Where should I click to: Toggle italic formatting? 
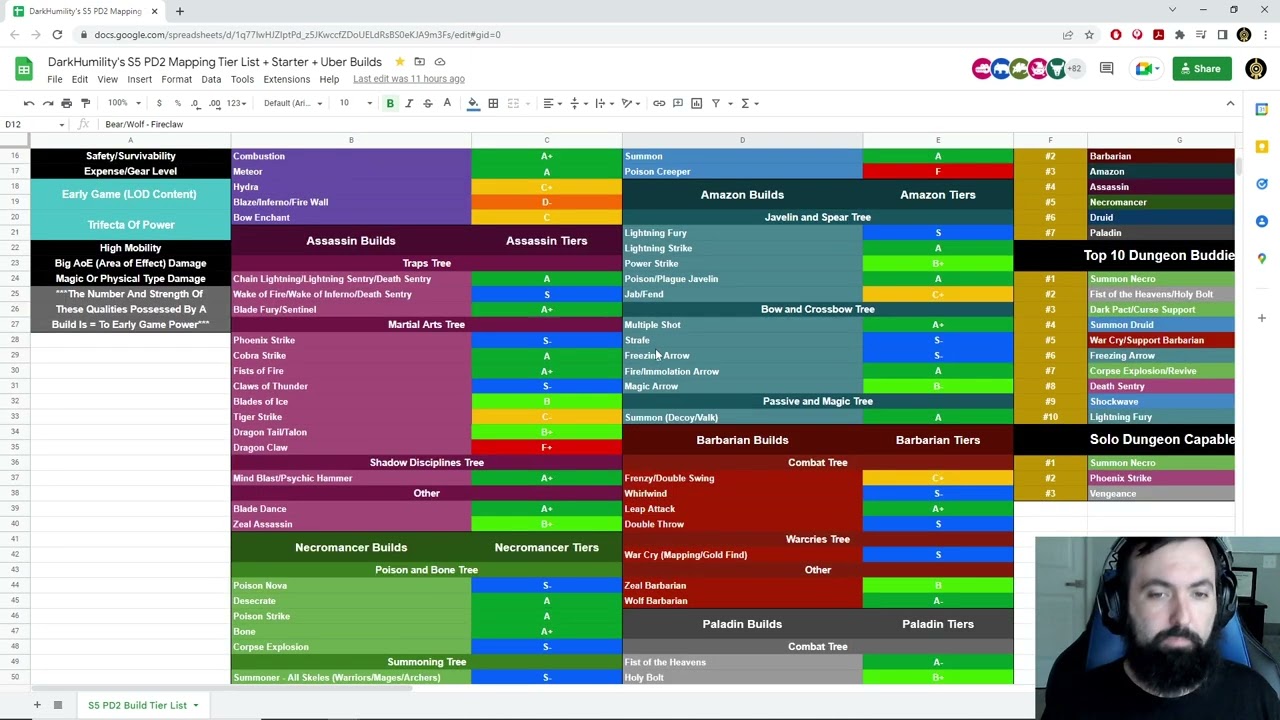click(x=409, y=103)
